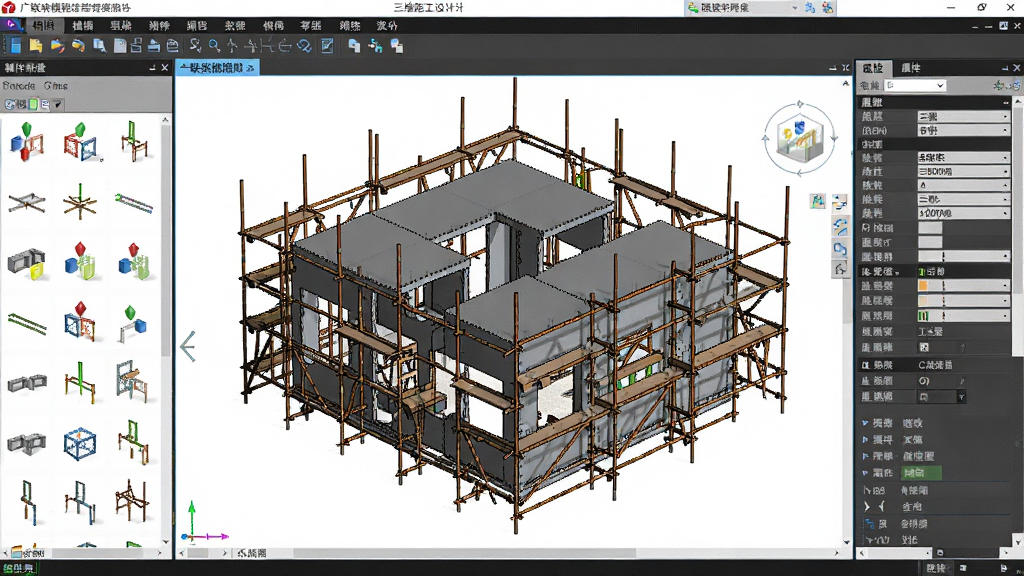Screen dimensions: 1024x576
Task: Click the green highlighted value in lower properties list
Action: (921, 473)
